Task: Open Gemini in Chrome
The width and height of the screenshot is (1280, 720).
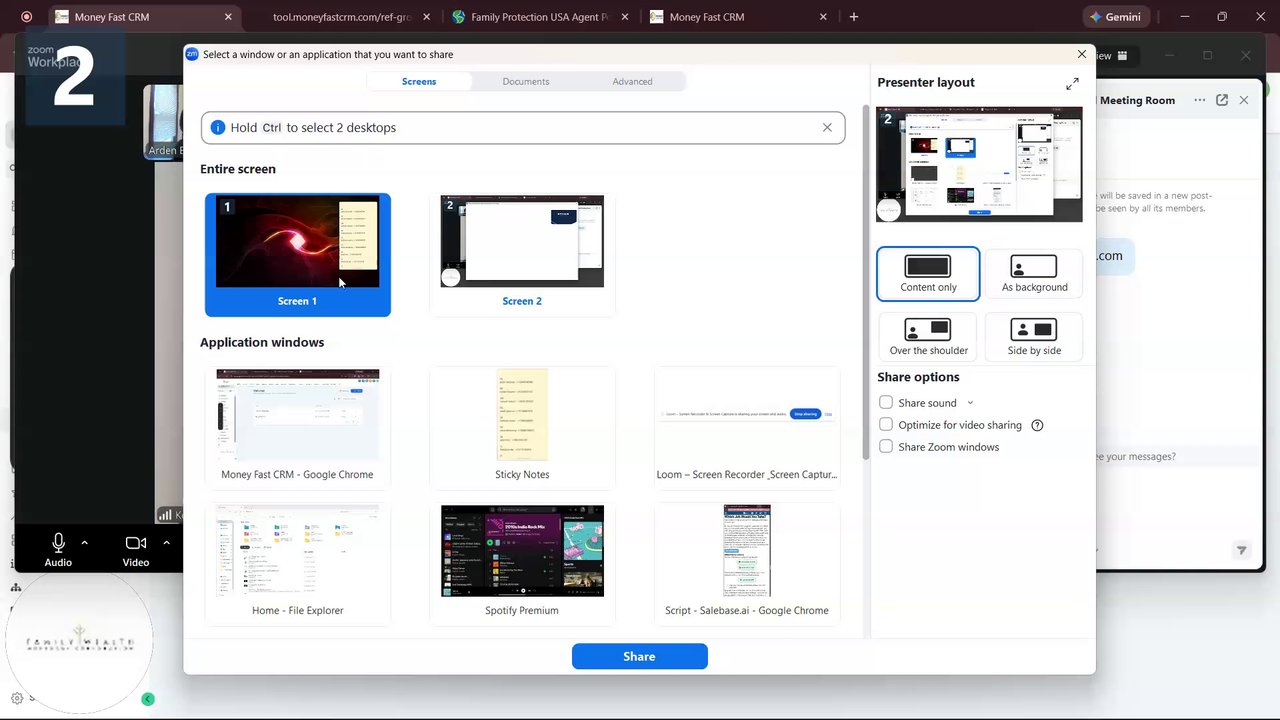Action: (x=1115, y=17)
